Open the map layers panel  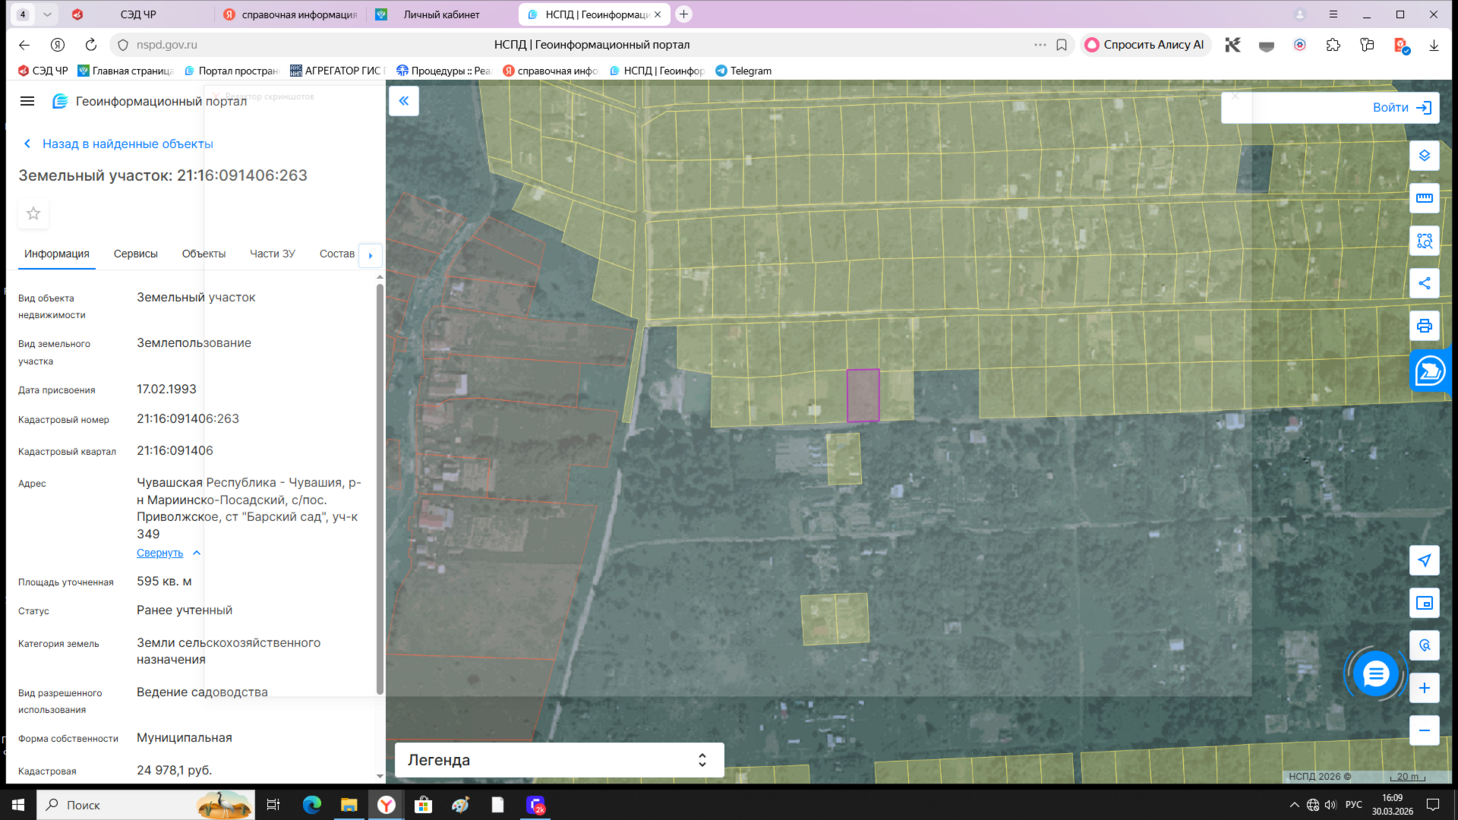1424,156
